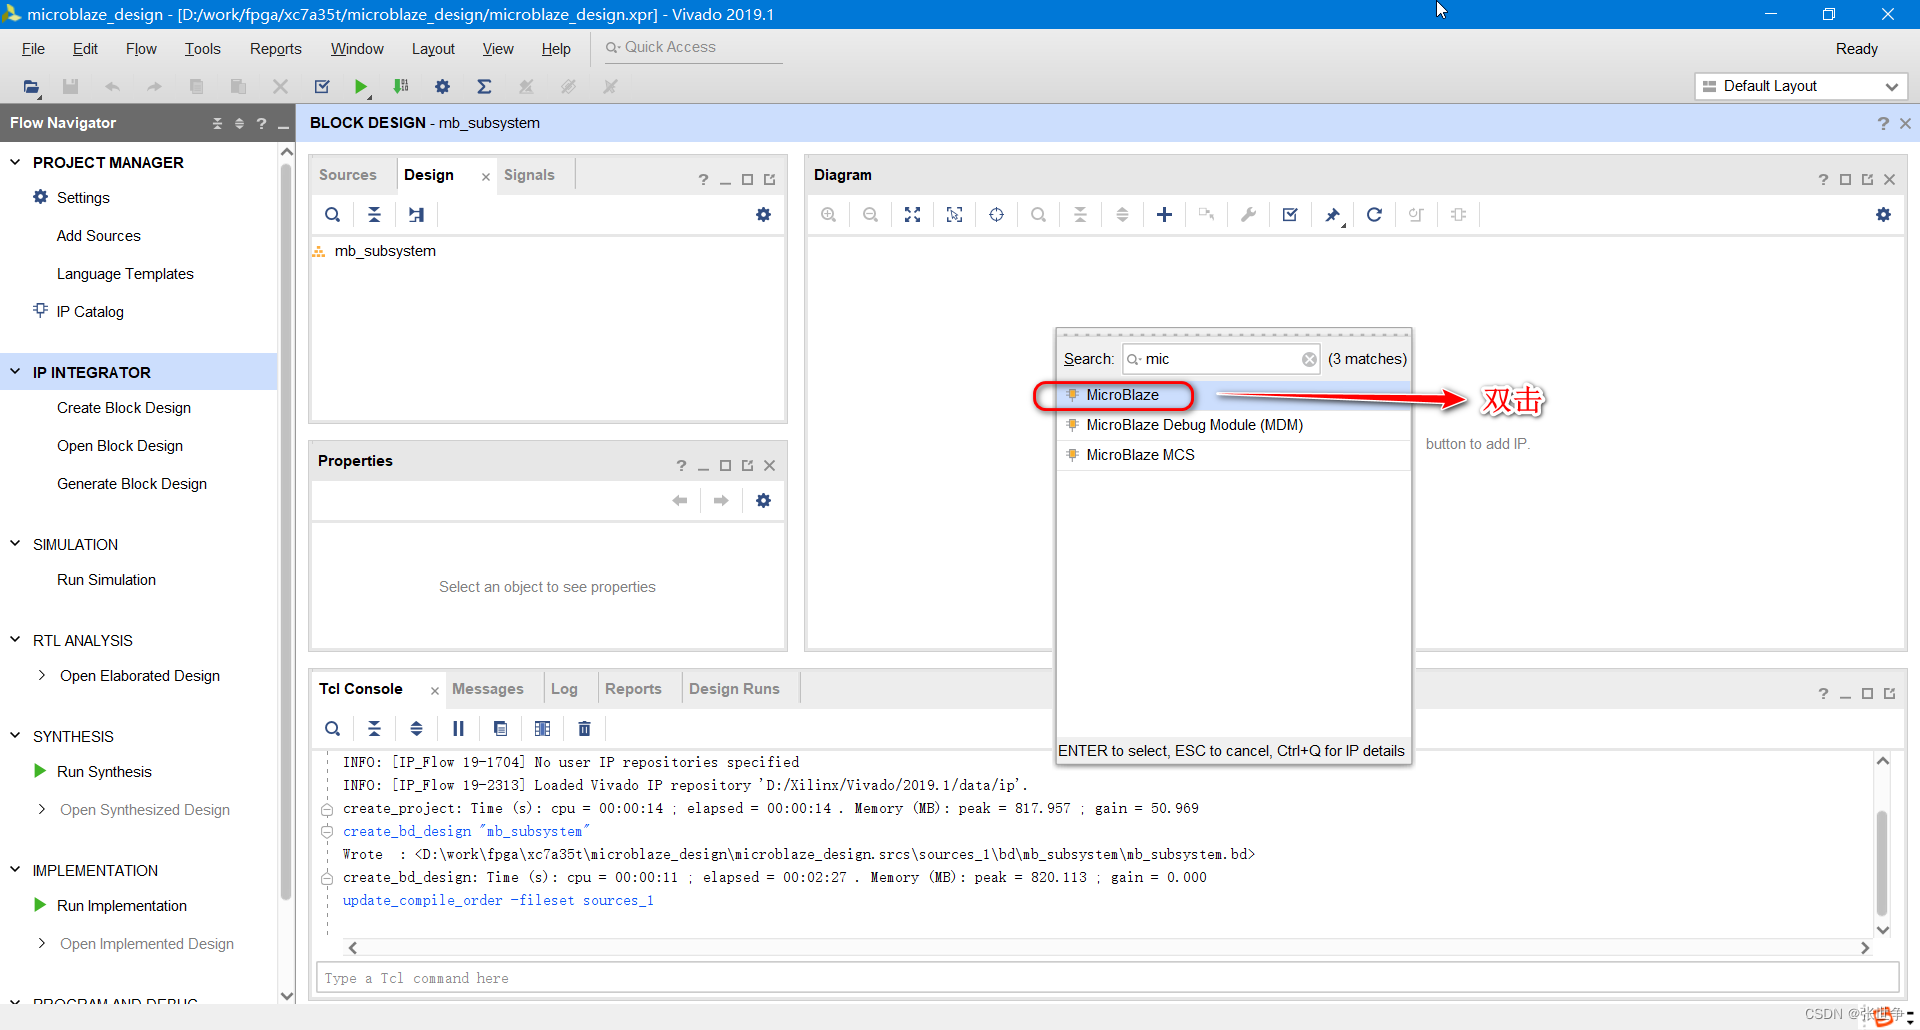This screenshot has width=1920, height=1030.
Task: Collapse the IMPLEMENTATION section
Action: pos(15,870)
